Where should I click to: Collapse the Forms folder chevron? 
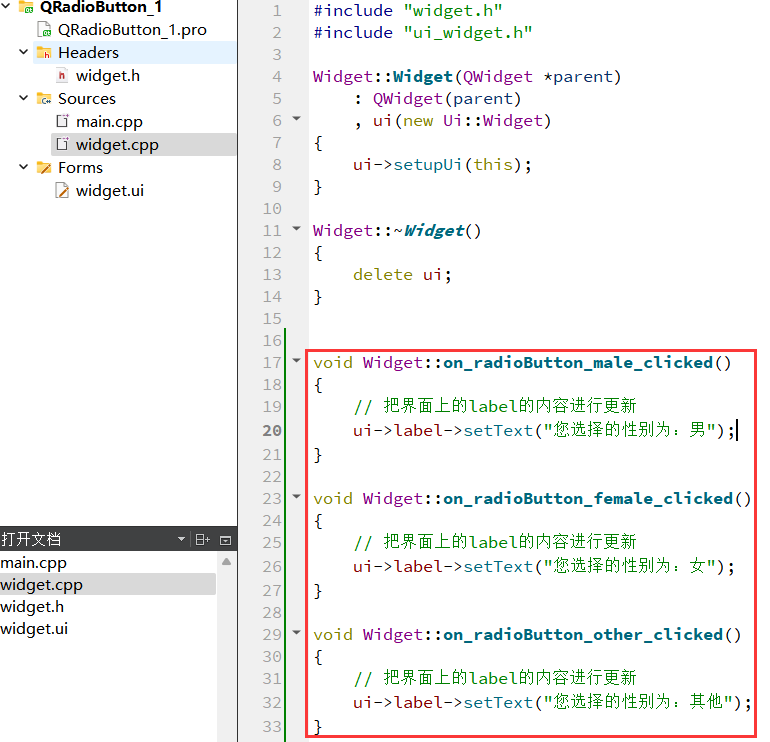pos(23,167)
